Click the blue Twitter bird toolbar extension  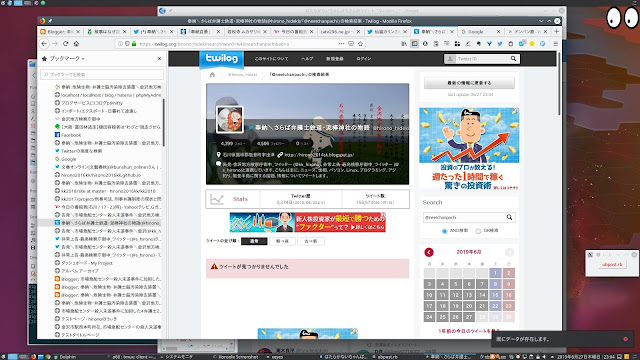tap(500, 44)
